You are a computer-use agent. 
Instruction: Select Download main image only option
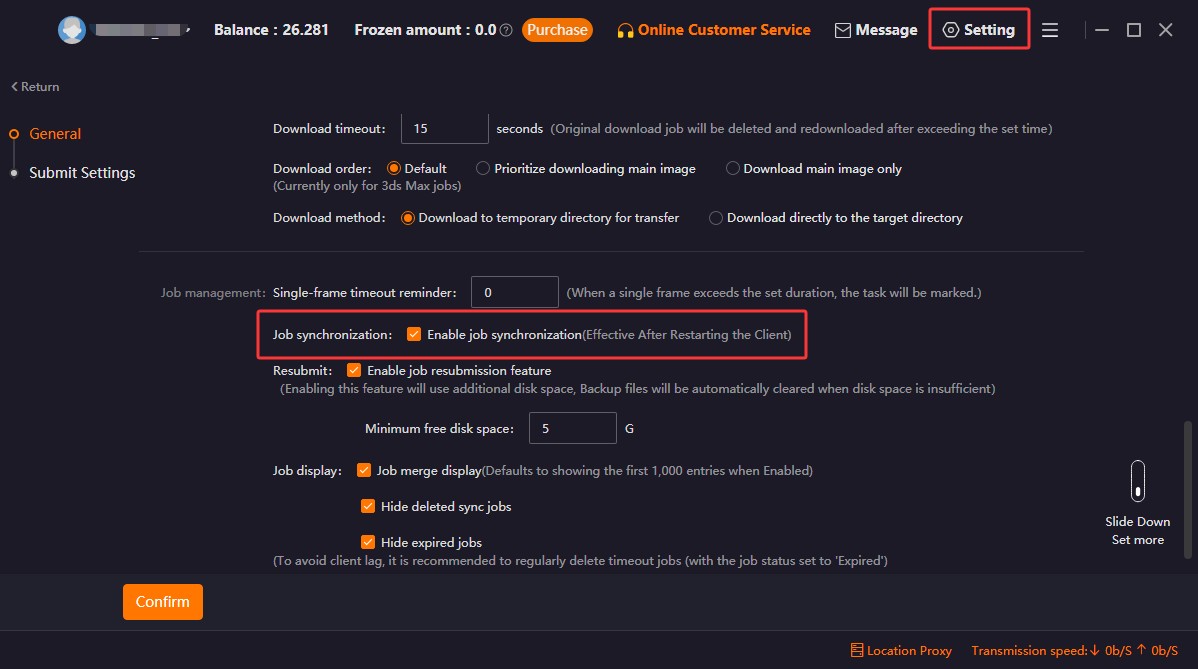[732, 168]
